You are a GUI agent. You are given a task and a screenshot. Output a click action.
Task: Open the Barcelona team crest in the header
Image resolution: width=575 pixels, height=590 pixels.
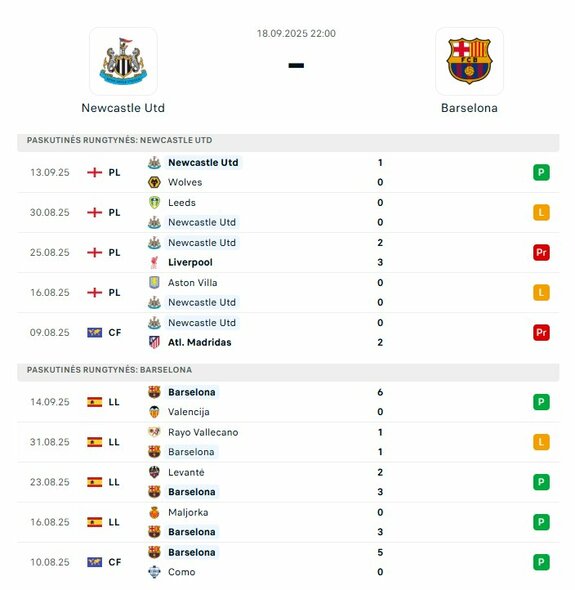click(469, 61)
